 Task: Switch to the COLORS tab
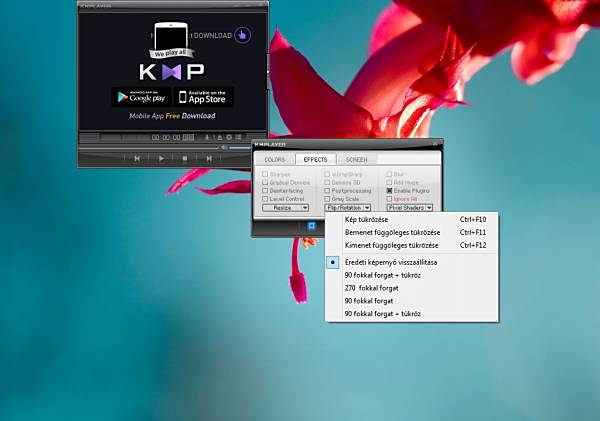click(x=275, y=160)
